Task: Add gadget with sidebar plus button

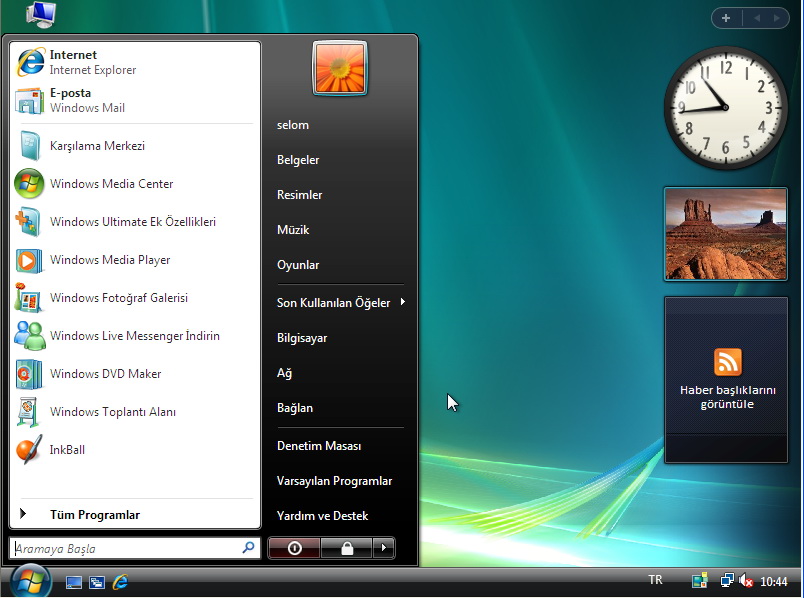Action: [x=726, y=18]
